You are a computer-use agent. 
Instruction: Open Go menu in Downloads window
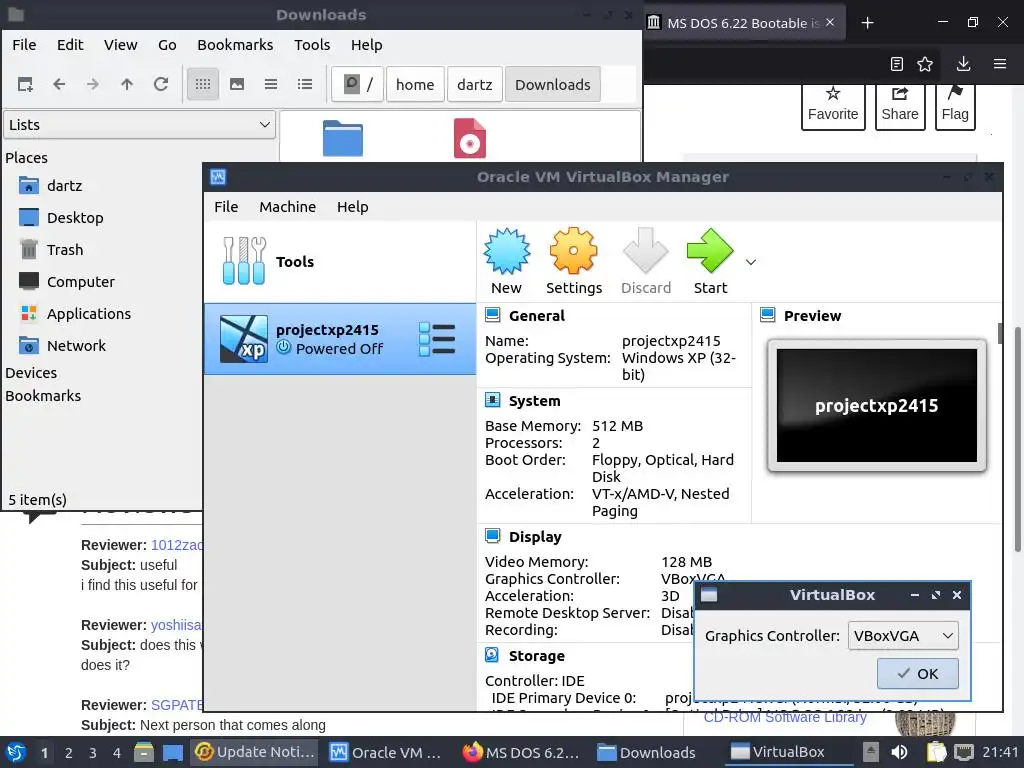tap(167, 45)
